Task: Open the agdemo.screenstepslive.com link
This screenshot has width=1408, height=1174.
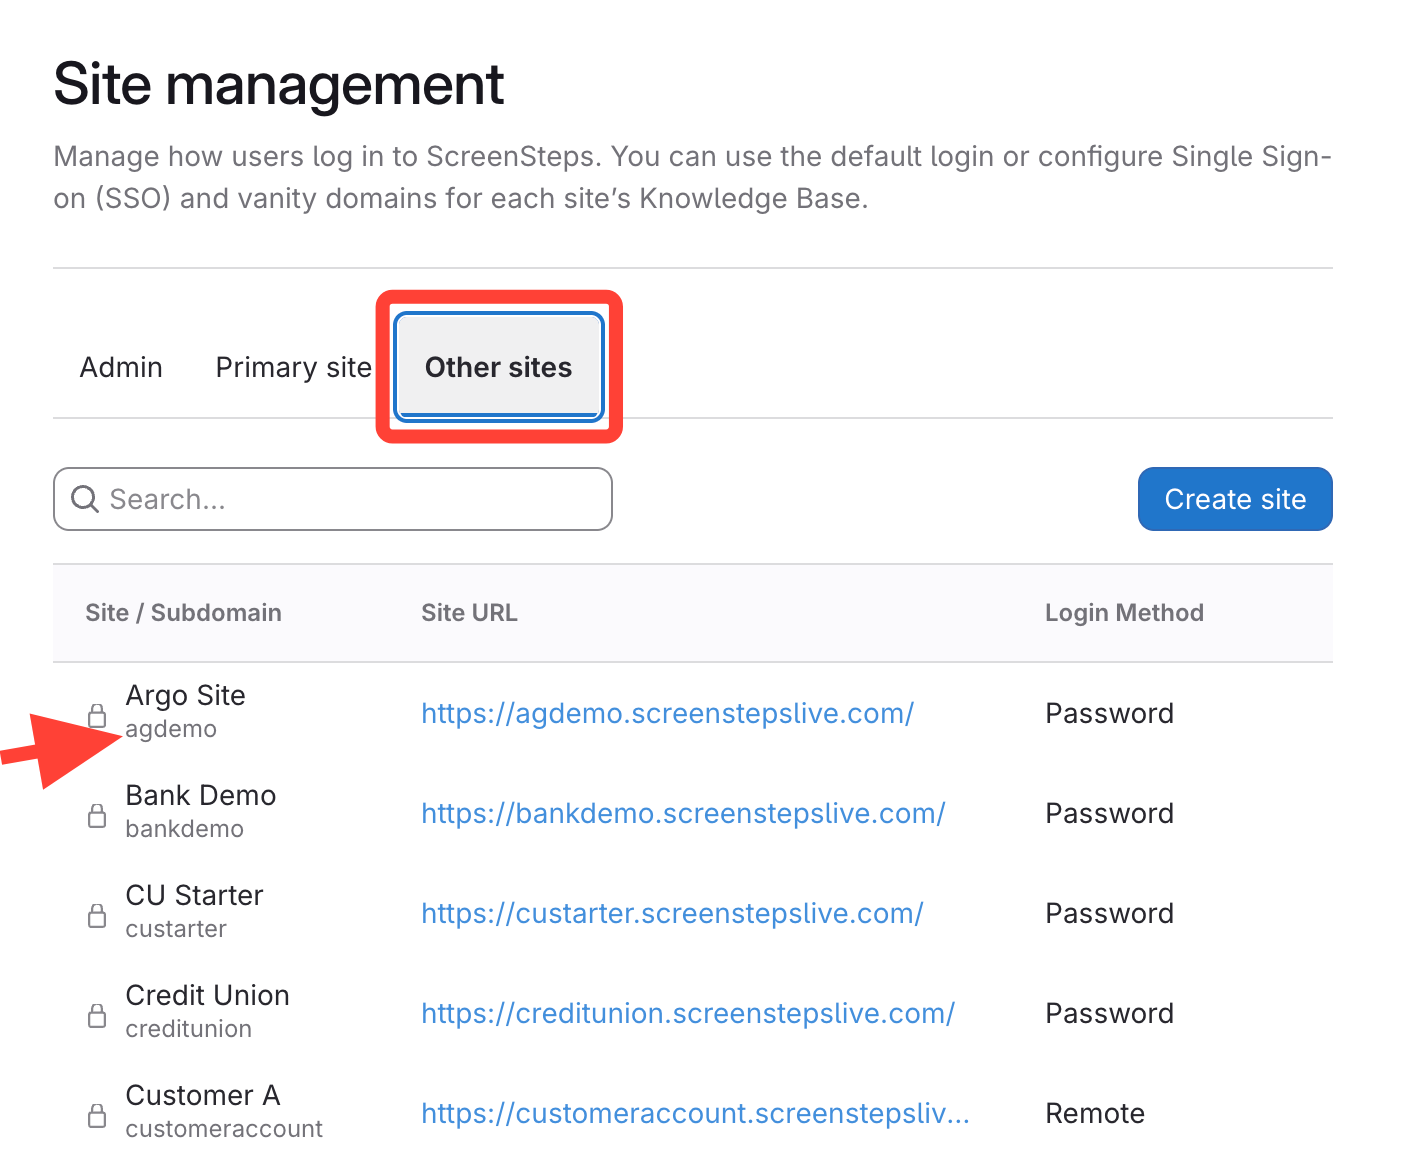Action: point(667,713)
